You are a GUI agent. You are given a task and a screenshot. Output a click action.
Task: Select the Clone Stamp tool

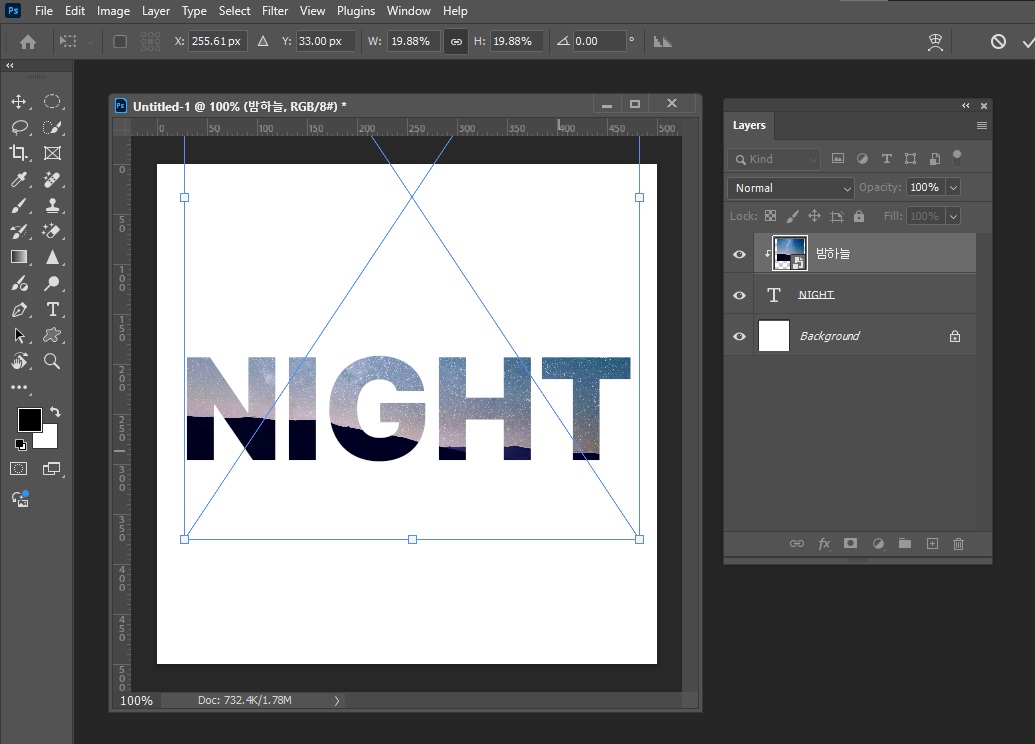pos(52,205)
